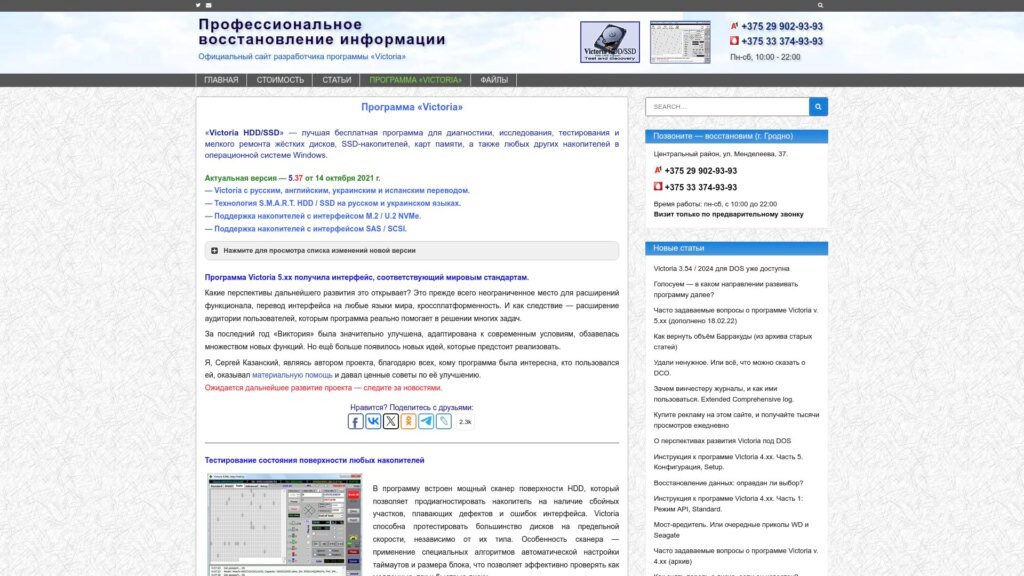
Task: Open SAS / SCSI support link
Action: [x=306, y=229]
